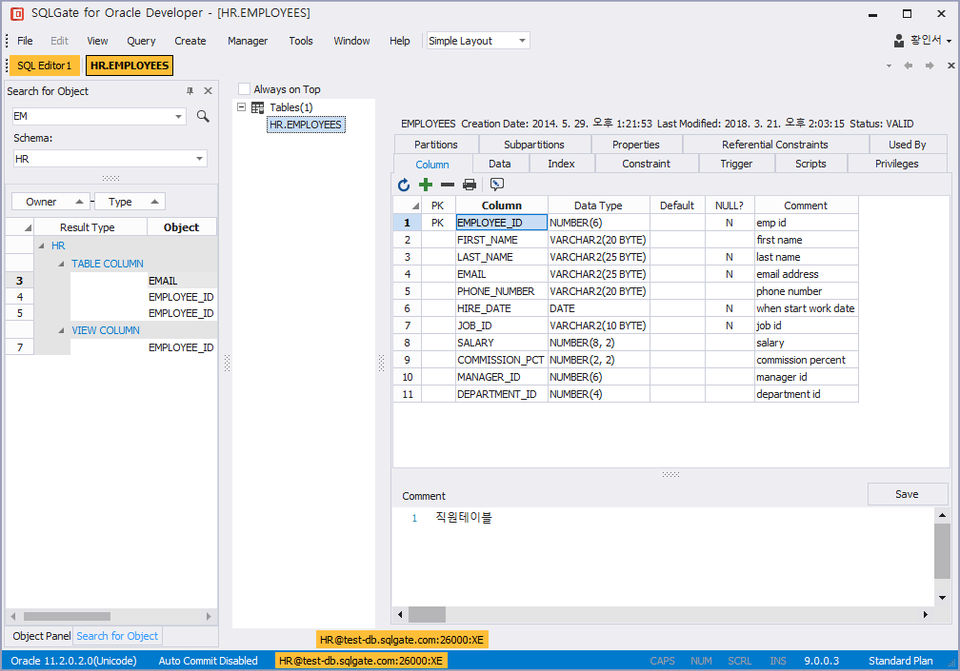Open the Simple Layout dropdown
Image resolution: width=960 pixels, height=671 pixels.
point(521,41)
